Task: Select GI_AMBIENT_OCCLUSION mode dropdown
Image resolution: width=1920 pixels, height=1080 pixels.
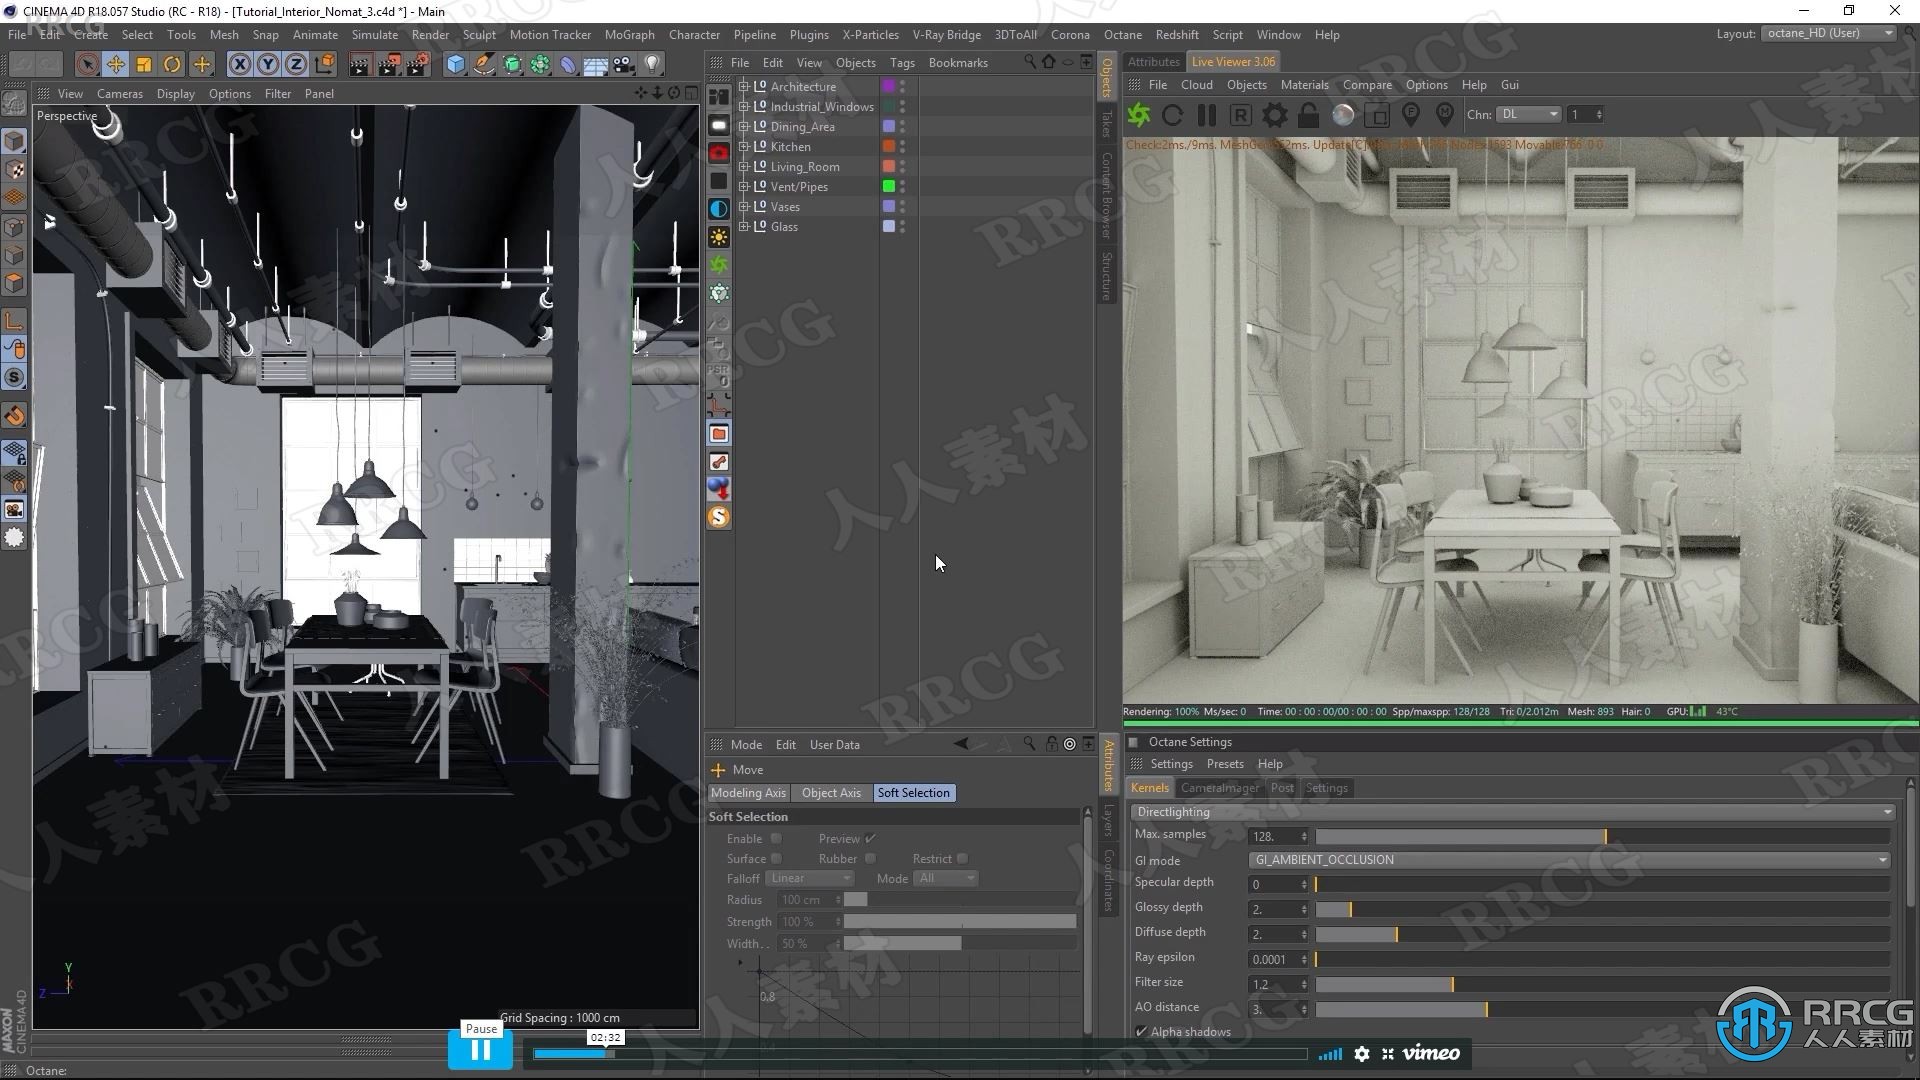Action: pyautogui.click(x=1567, y=858)
